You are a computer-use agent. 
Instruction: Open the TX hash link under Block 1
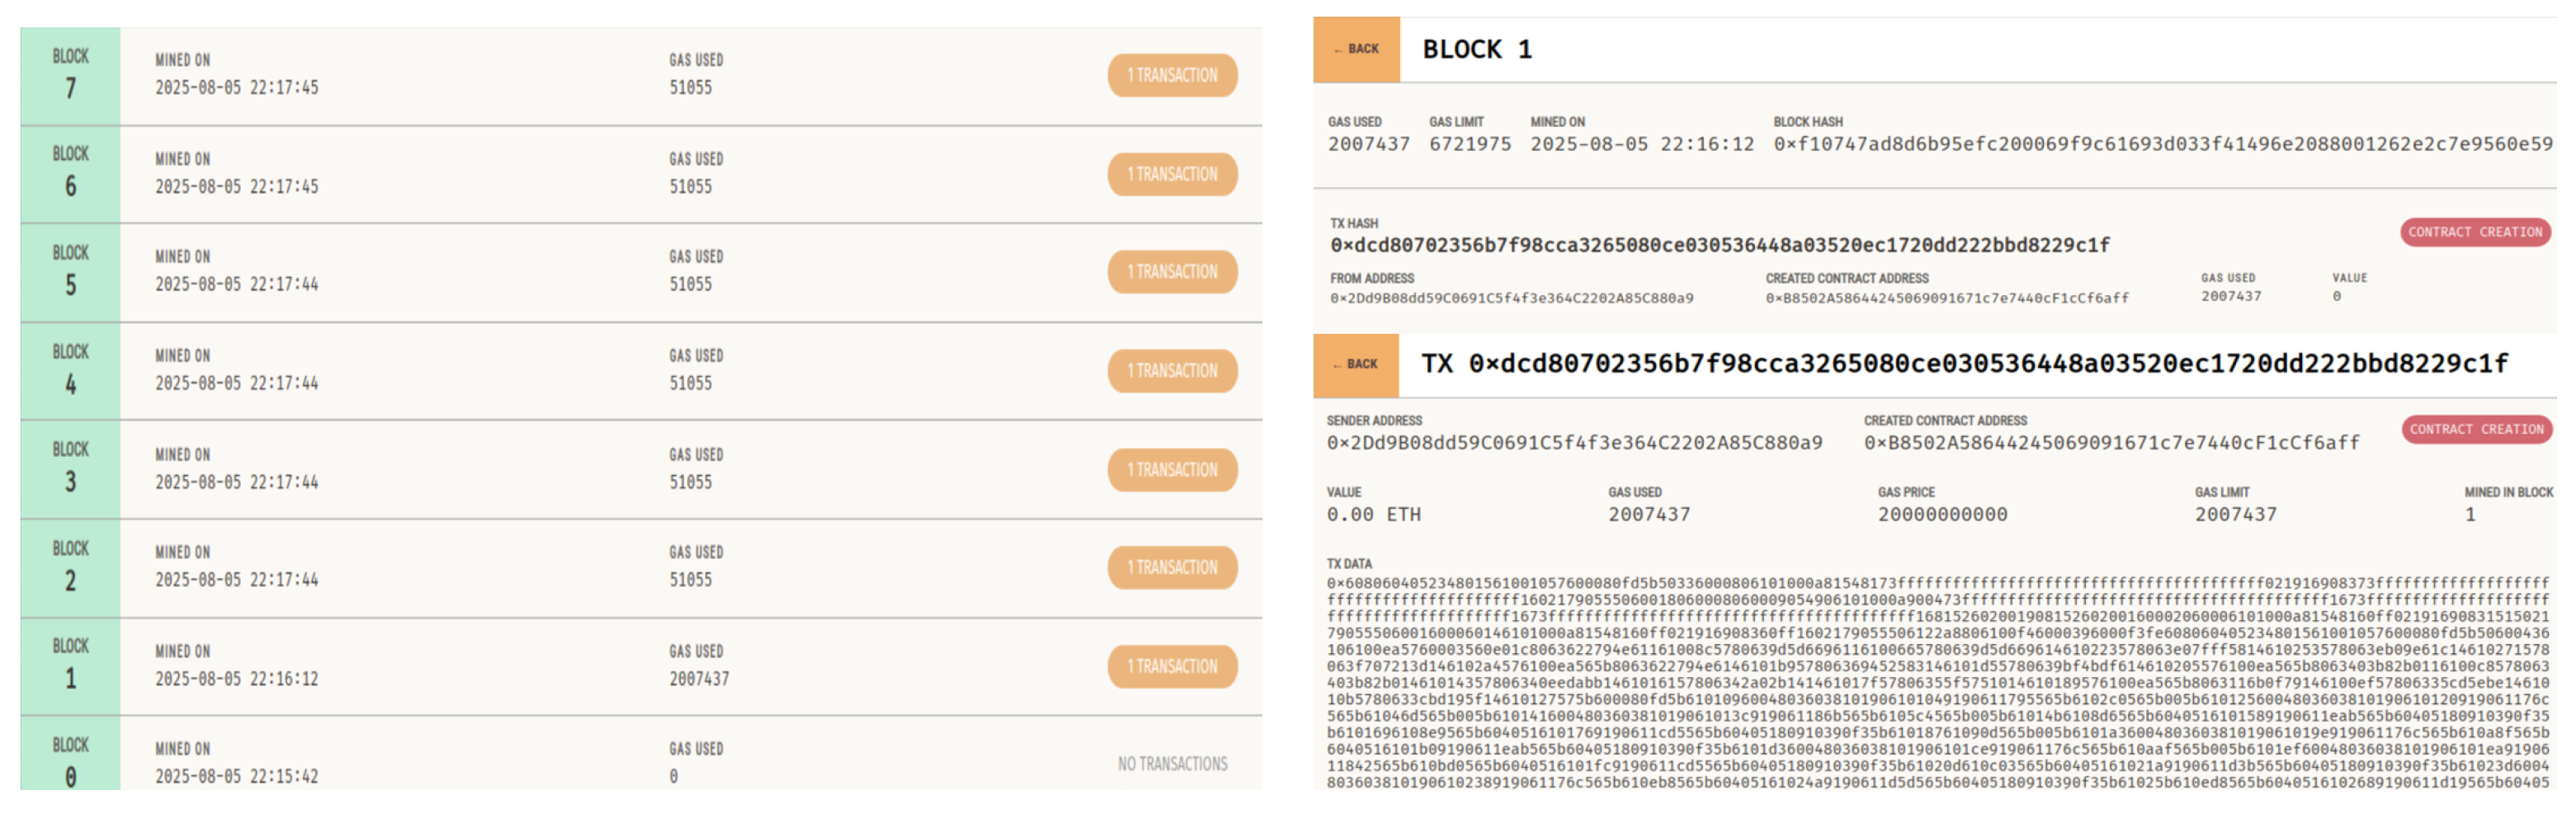(x=1719, y=246)
